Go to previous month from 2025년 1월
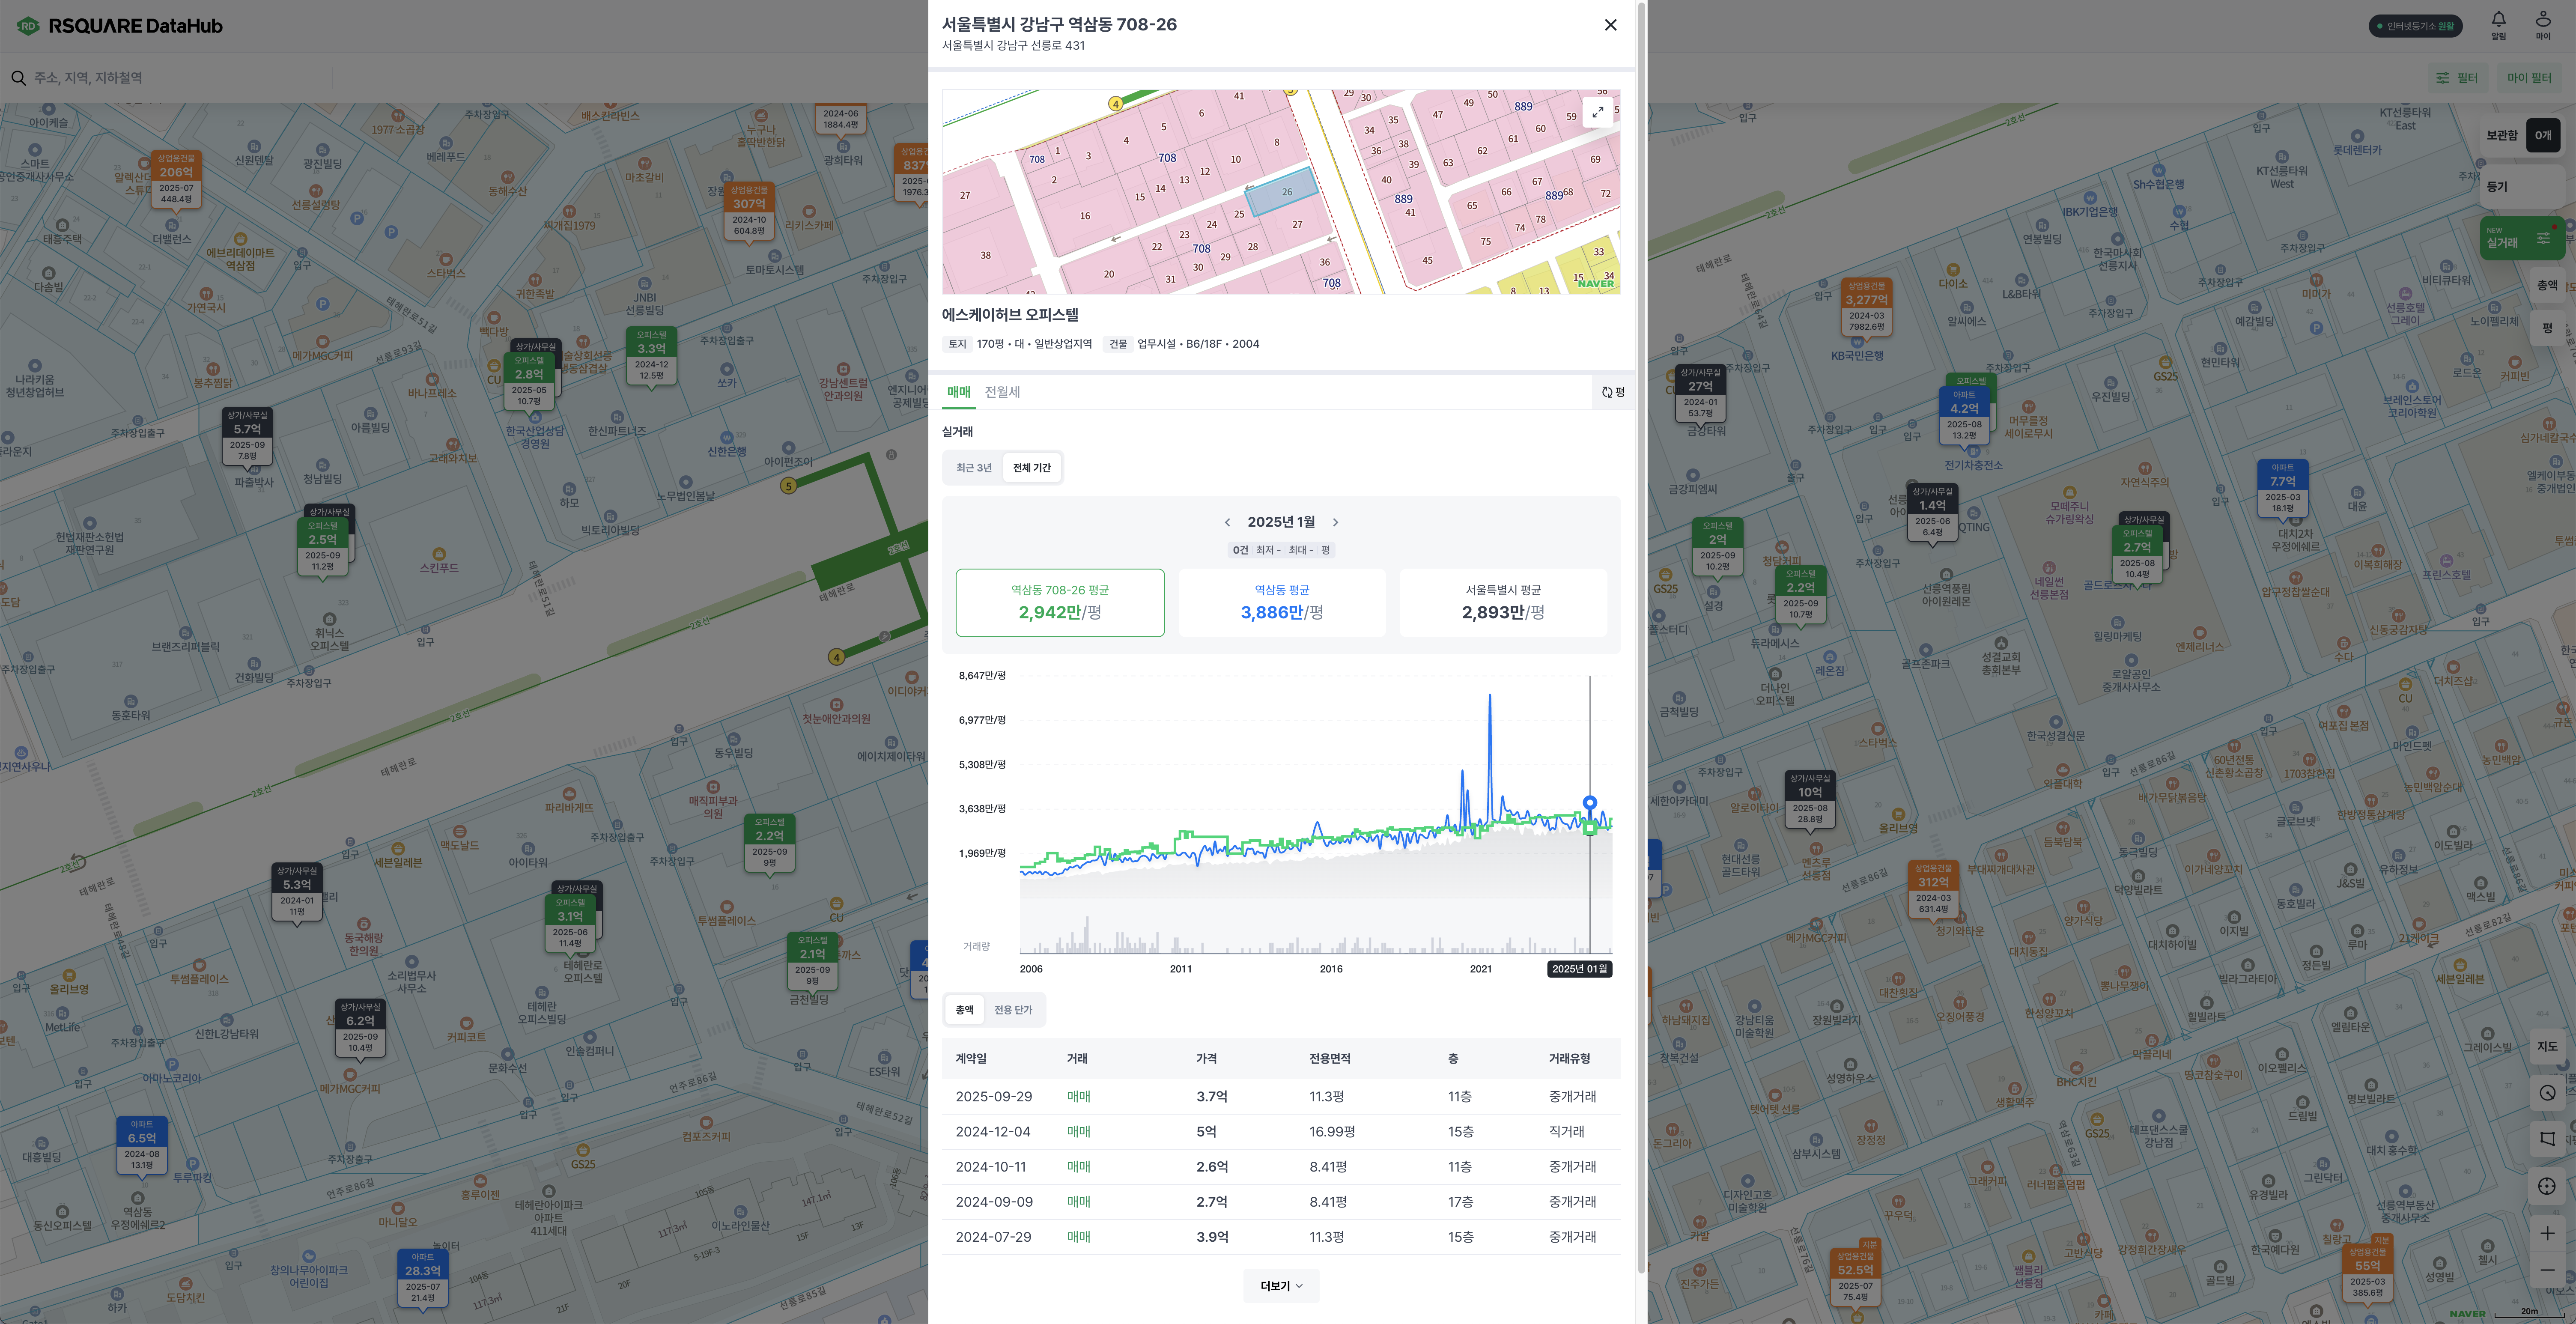This screenshot has width=2576, height=1324. point(1227,522)
